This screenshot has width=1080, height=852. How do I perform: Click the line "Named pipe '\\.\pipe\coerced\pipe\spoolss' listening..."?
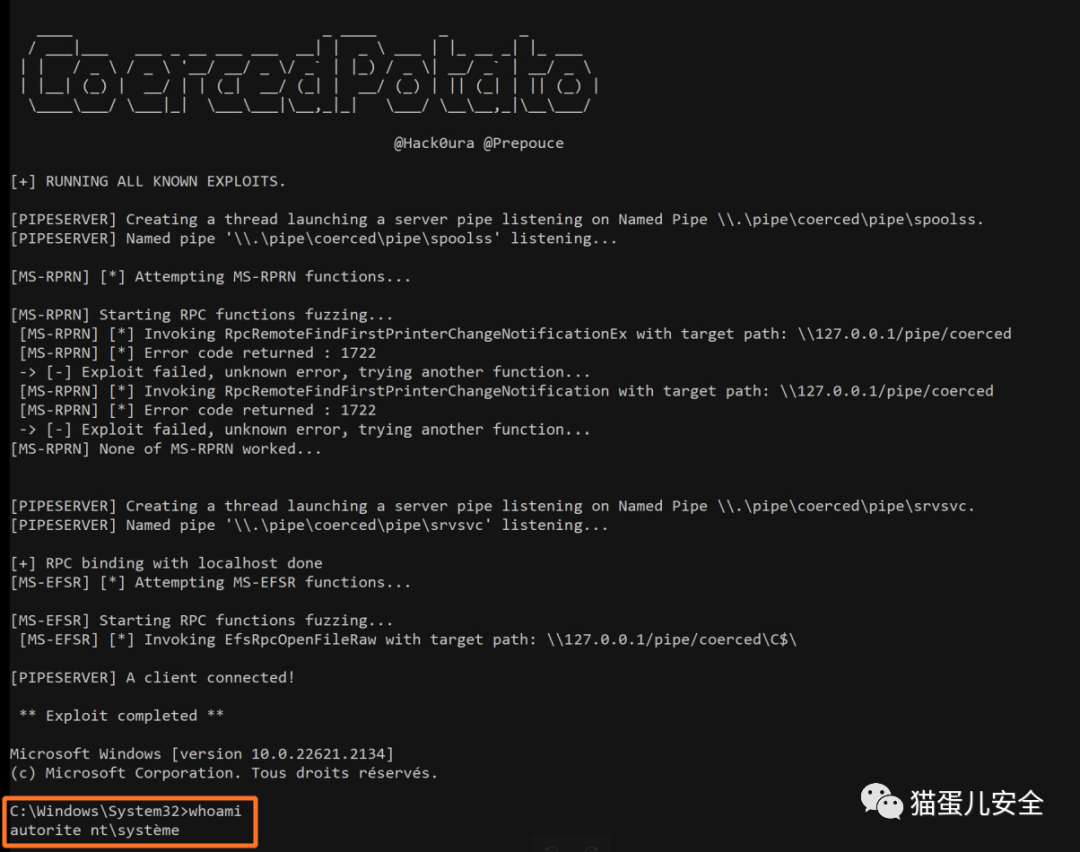click(x=313, y=239)
